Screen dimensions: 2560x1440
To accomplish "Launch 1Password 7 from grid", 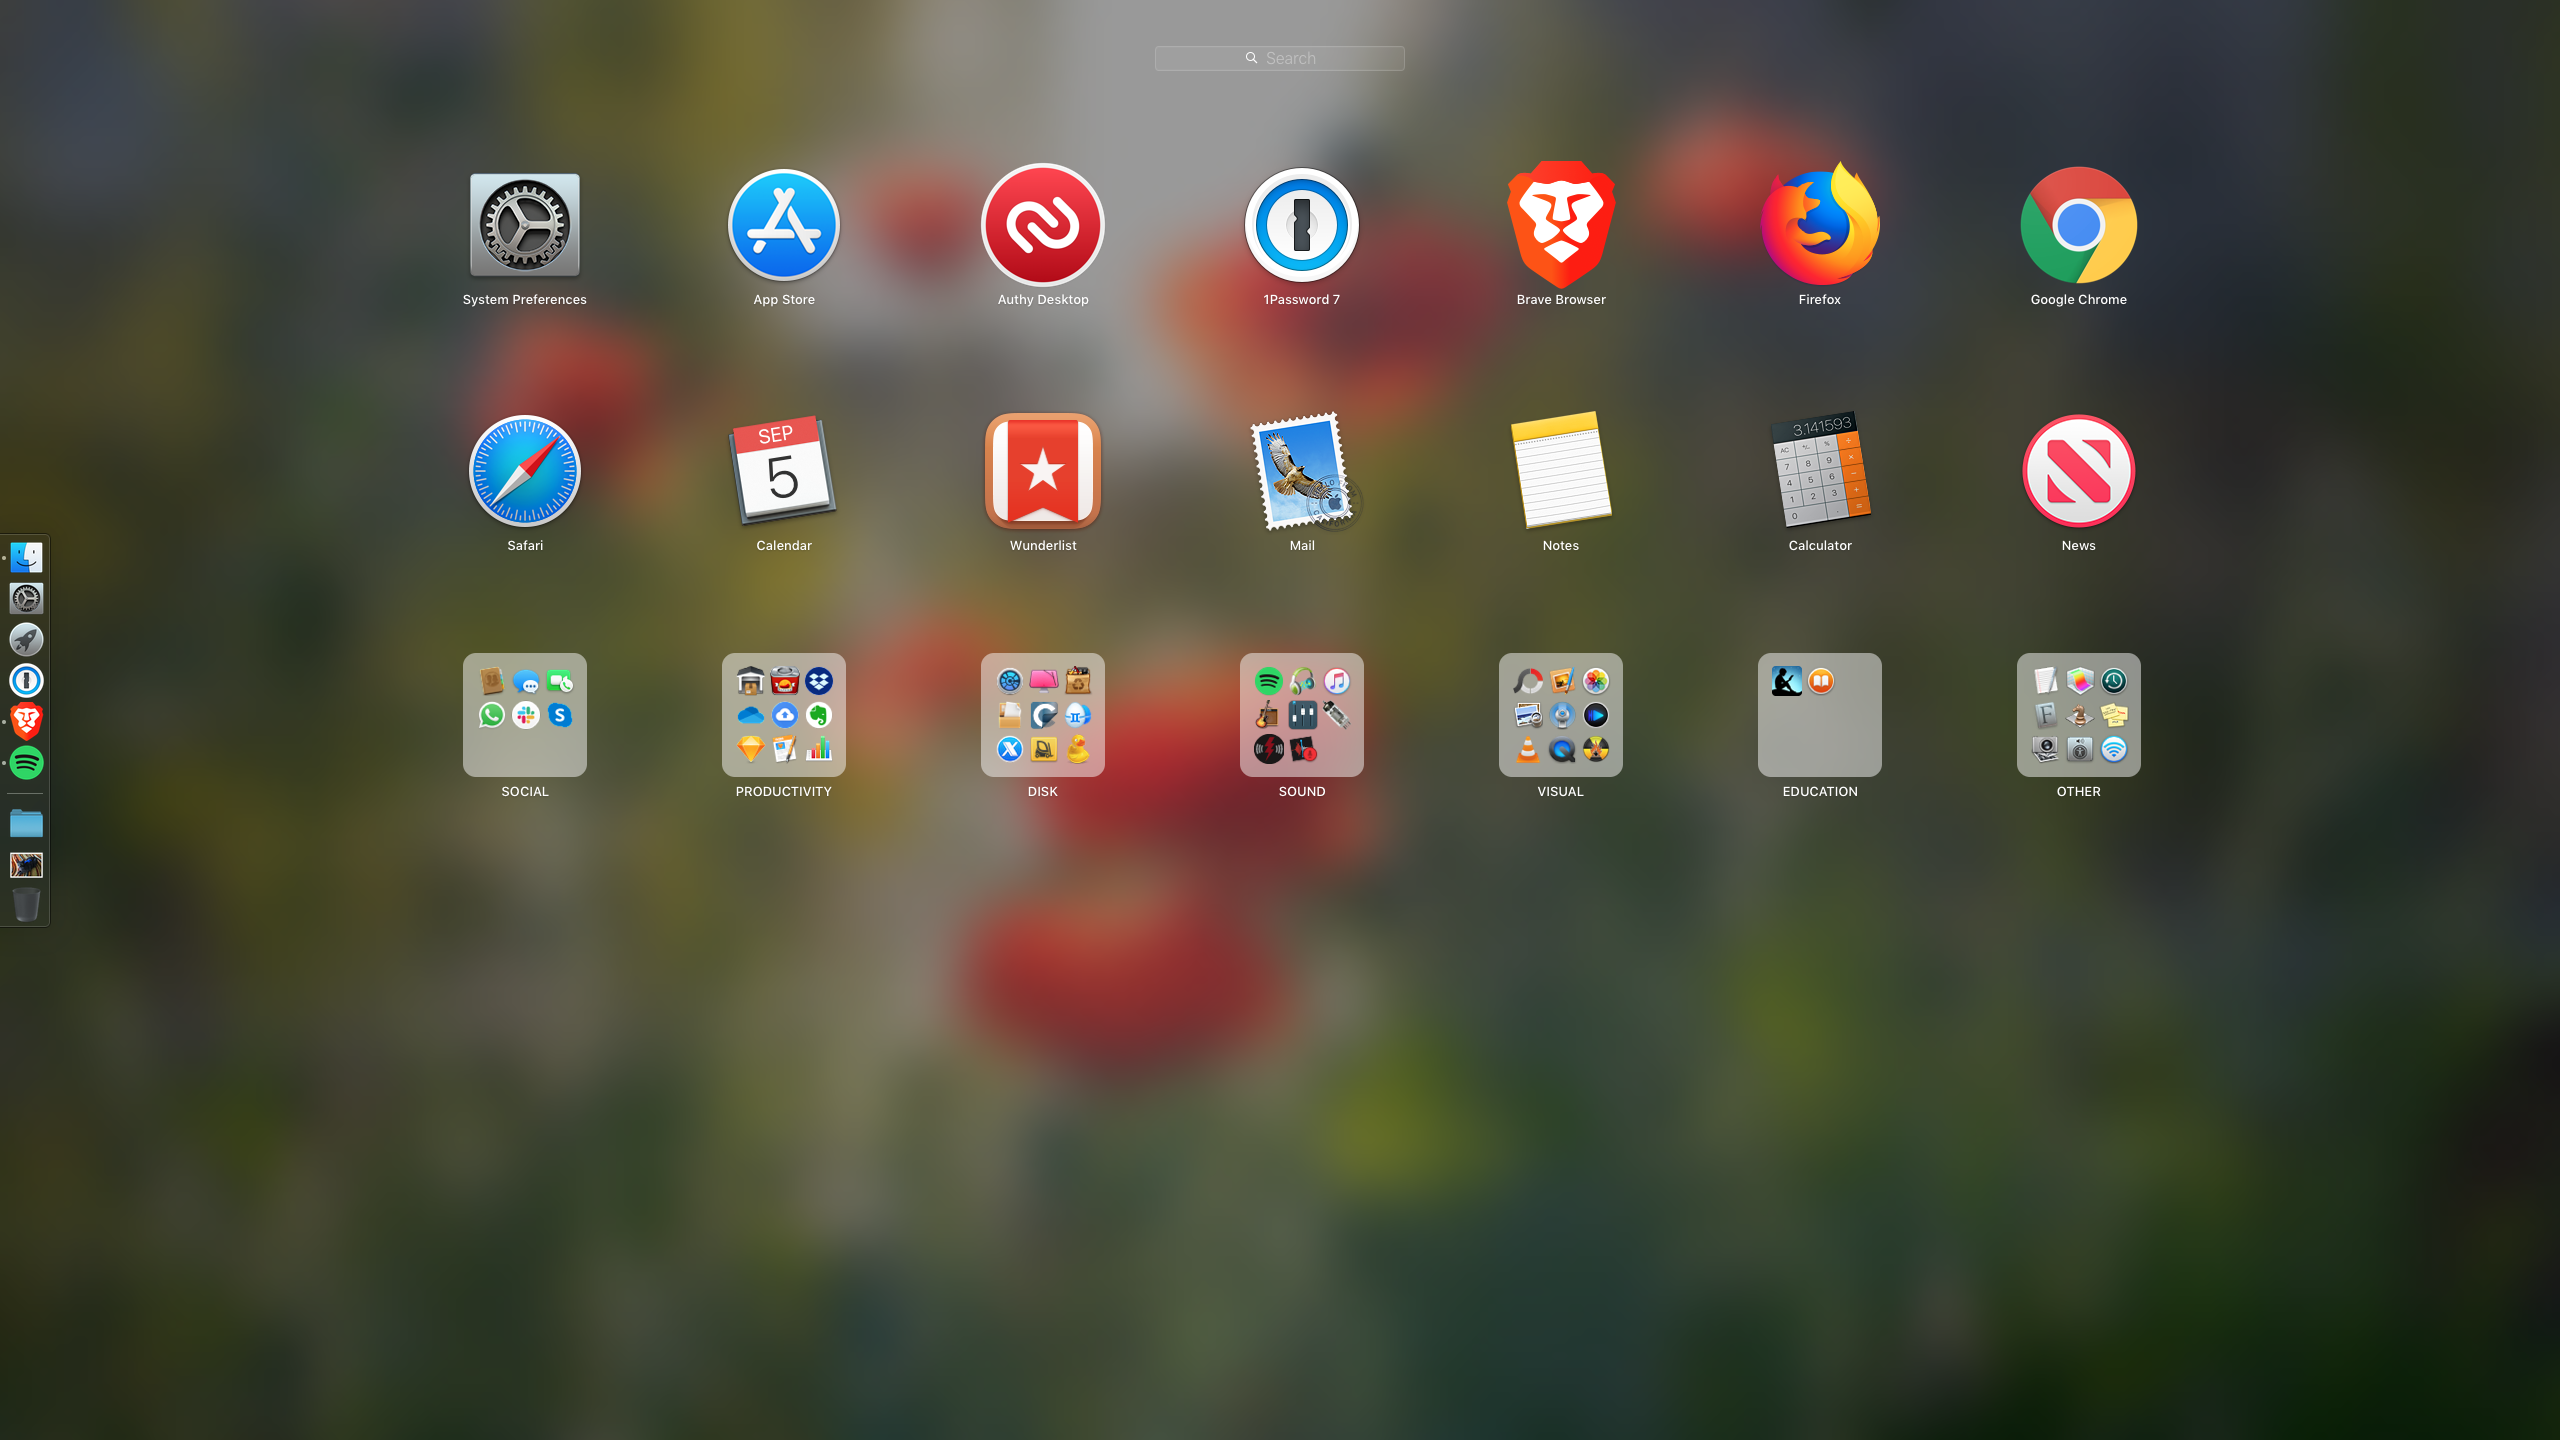I will tap(1301, 226).
